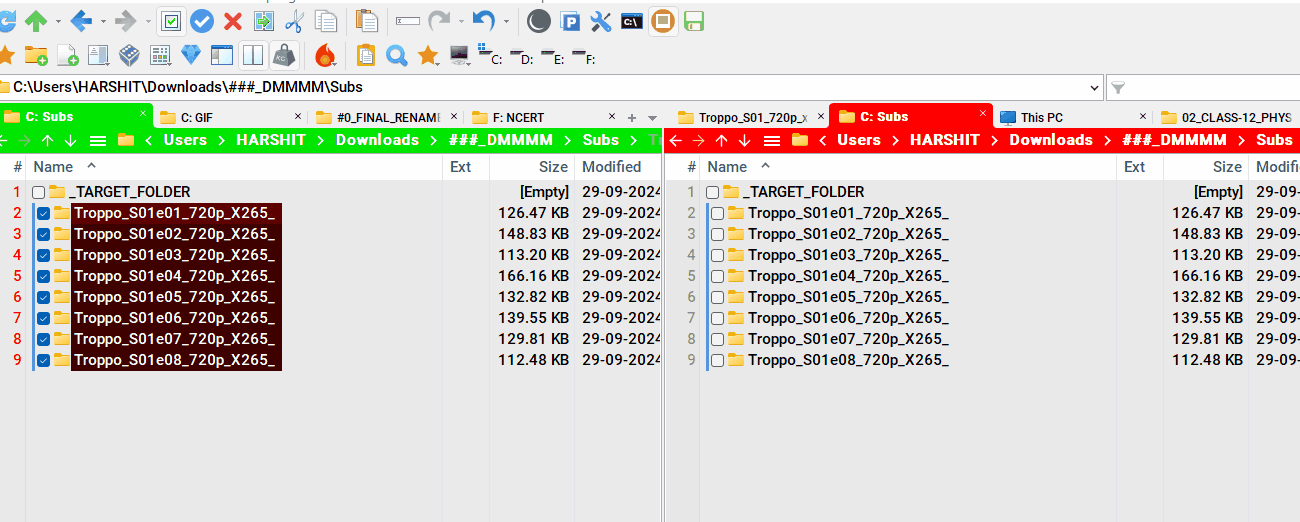Check Troppo_S01e05 checkbox in right pane
The height and width of the screenshot is (522, 1300).
[717, 297]
